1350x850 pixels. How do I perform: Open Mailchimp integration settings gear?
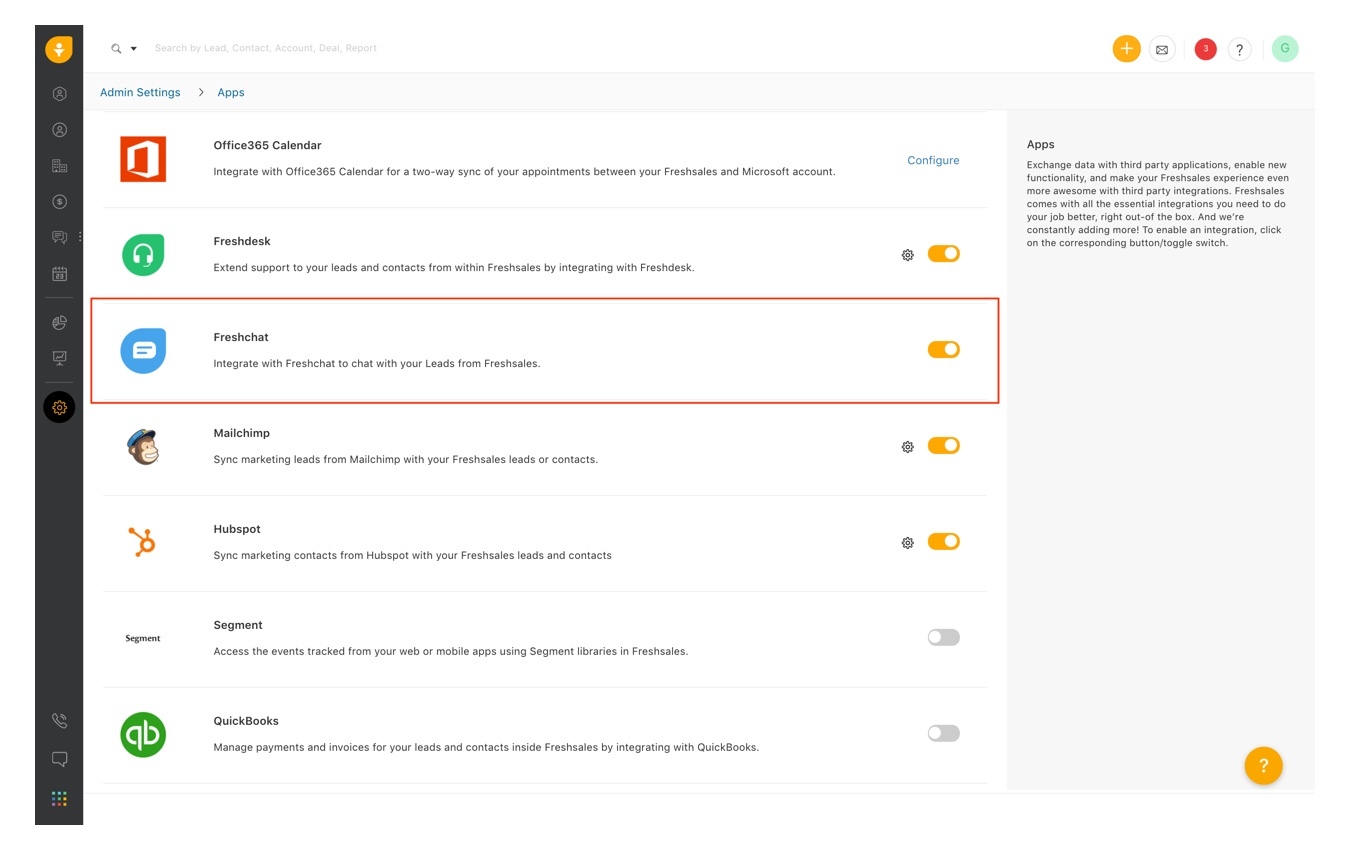(907, 446)
